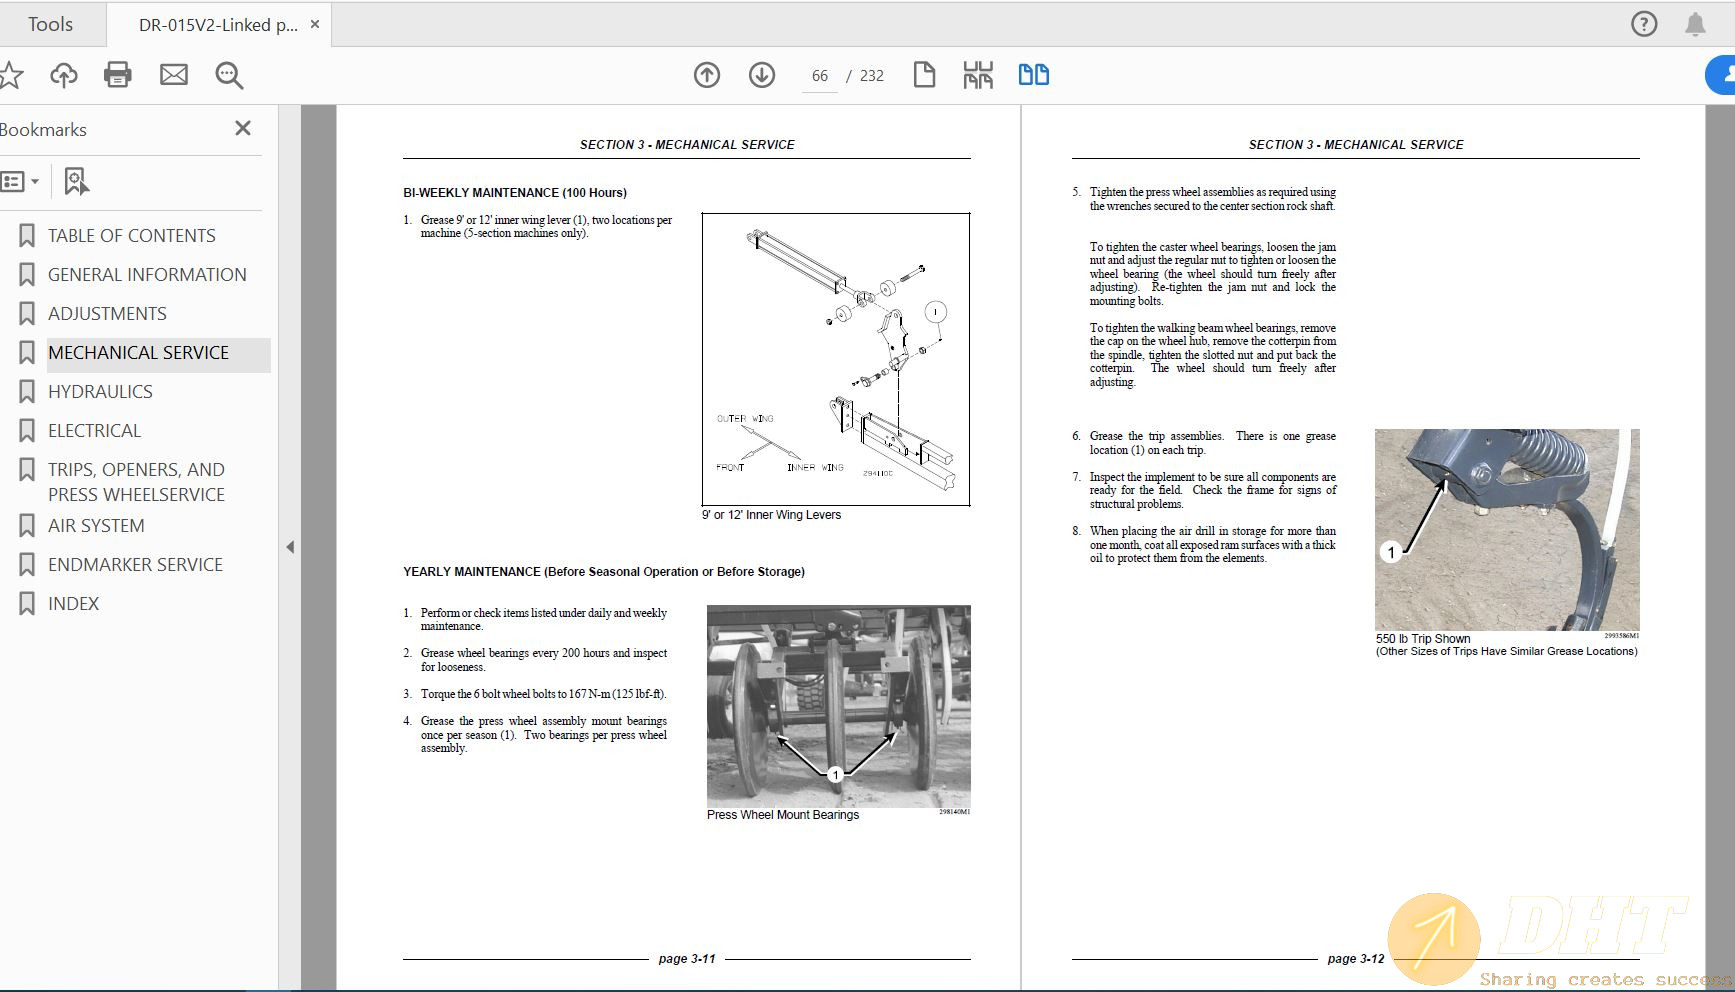
Task: Upload file with cloud arrow icon
Action: click(x=64, y=75)
